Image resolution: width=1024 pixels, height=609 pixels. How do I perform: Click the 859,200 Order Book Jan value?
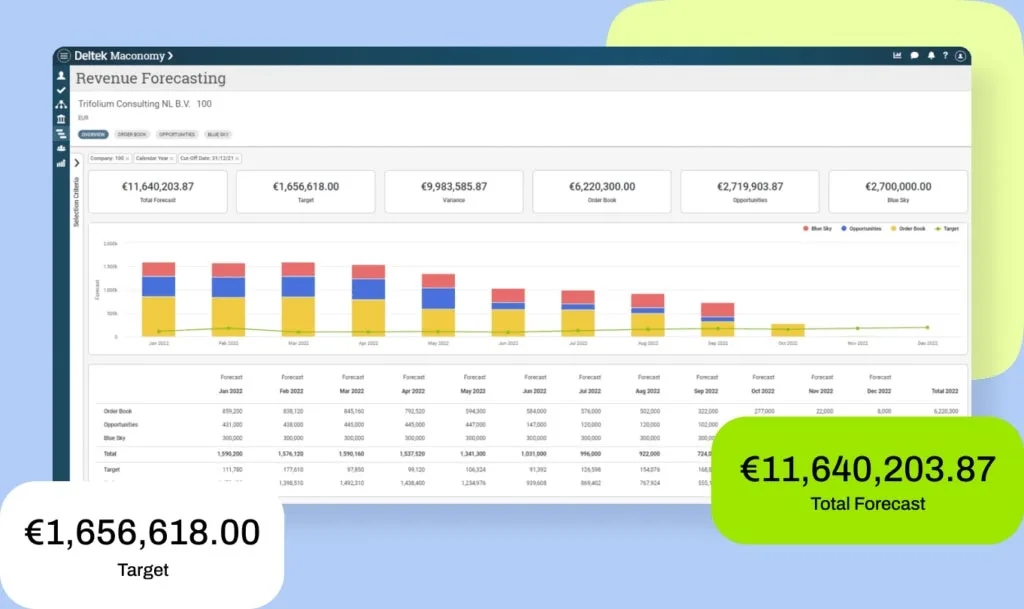click(232, 411)
